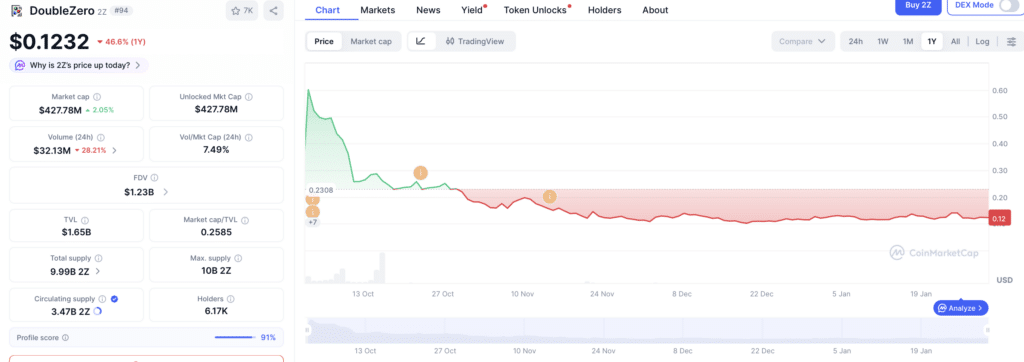Open Profile score info icon
Viewport: 1024px width, 362px height.
point(65,338)
